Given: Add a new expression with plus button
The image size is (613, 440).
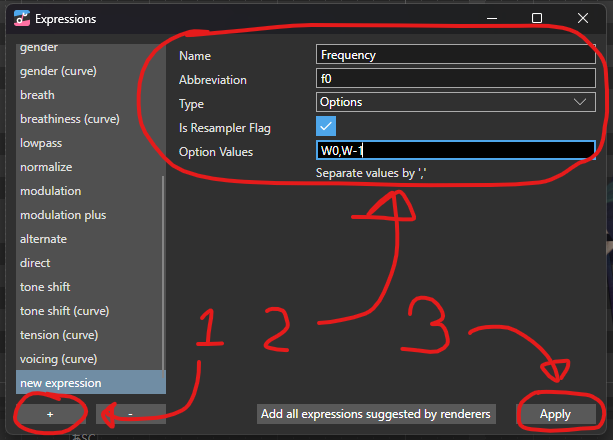Looking at the screenshot, I should (50, 414).
